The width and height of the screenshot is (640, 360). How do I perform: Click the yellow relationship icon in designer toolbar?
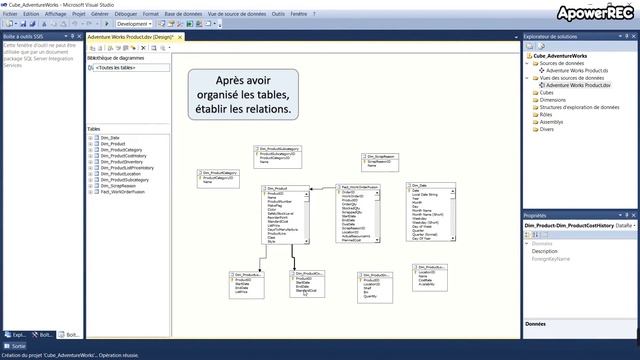pyautogui.click(x=133, y=48)
